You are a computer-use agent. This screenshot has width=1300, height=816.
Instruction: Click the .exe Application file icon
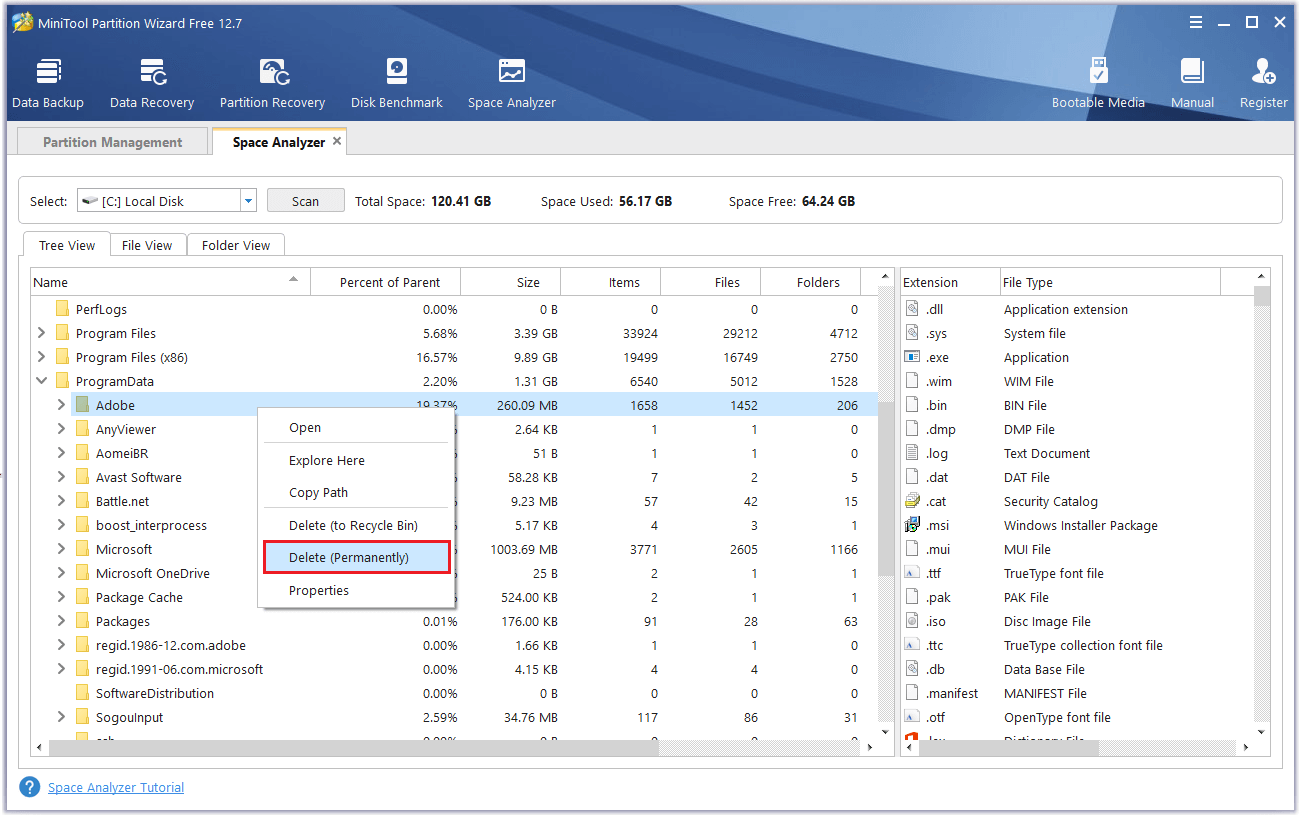(x=911, y=357)
